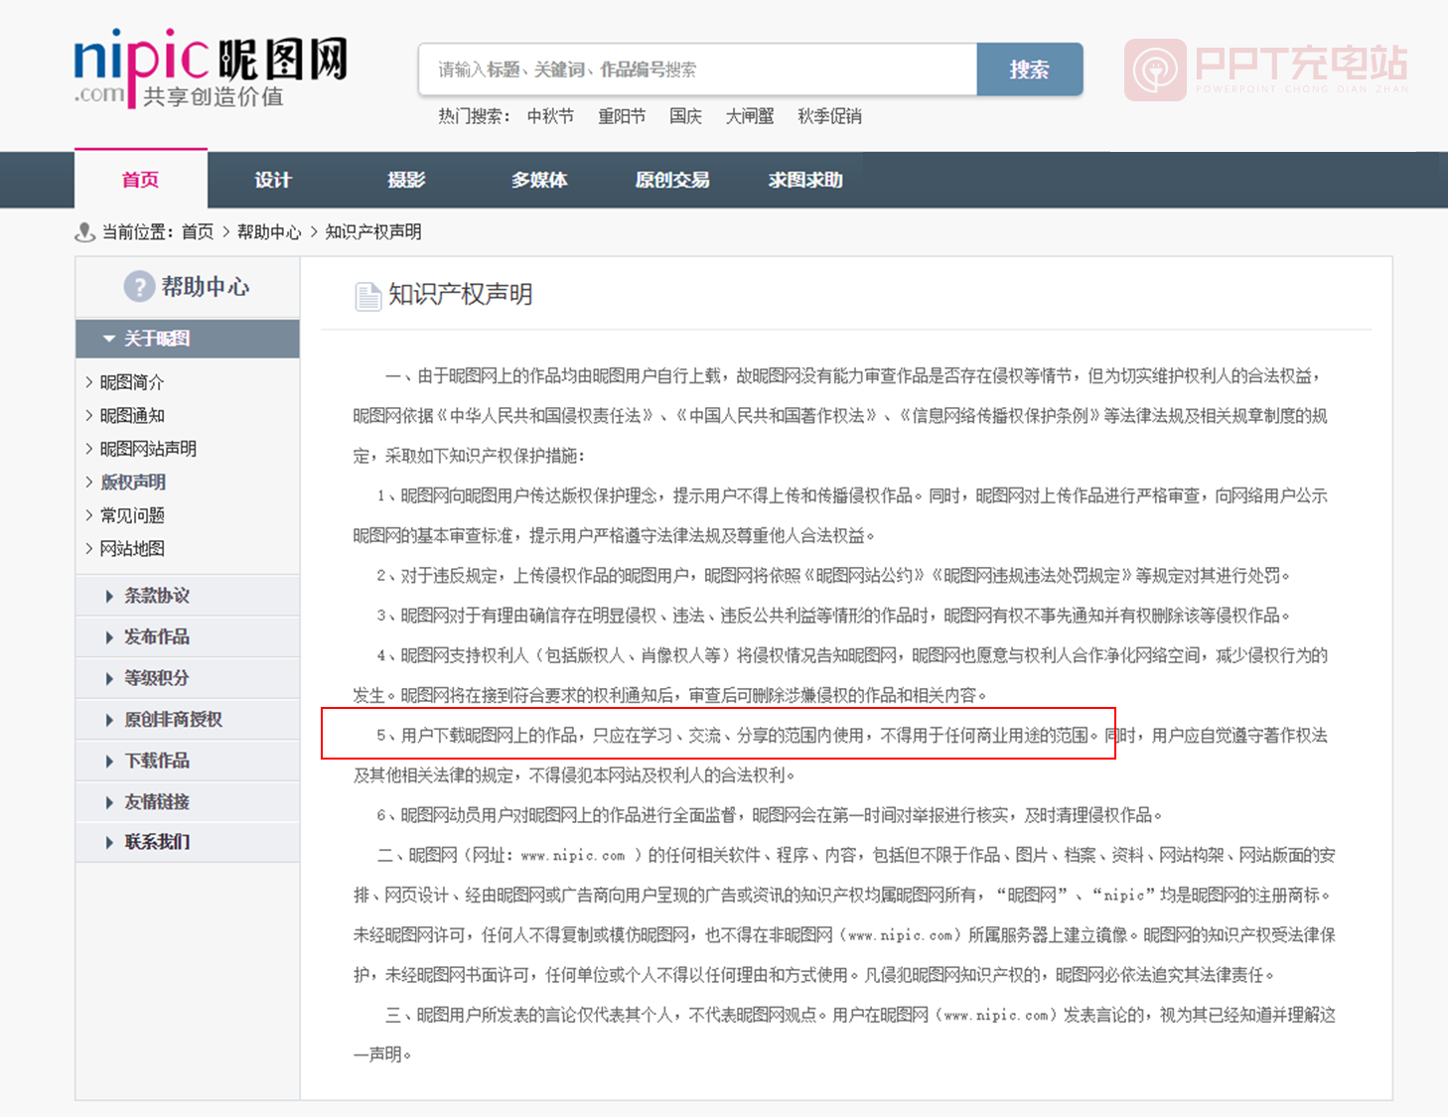Click the 中秋节 hot search link
The width and height of the screenshot is (1448, 1117).
(550, 116)
